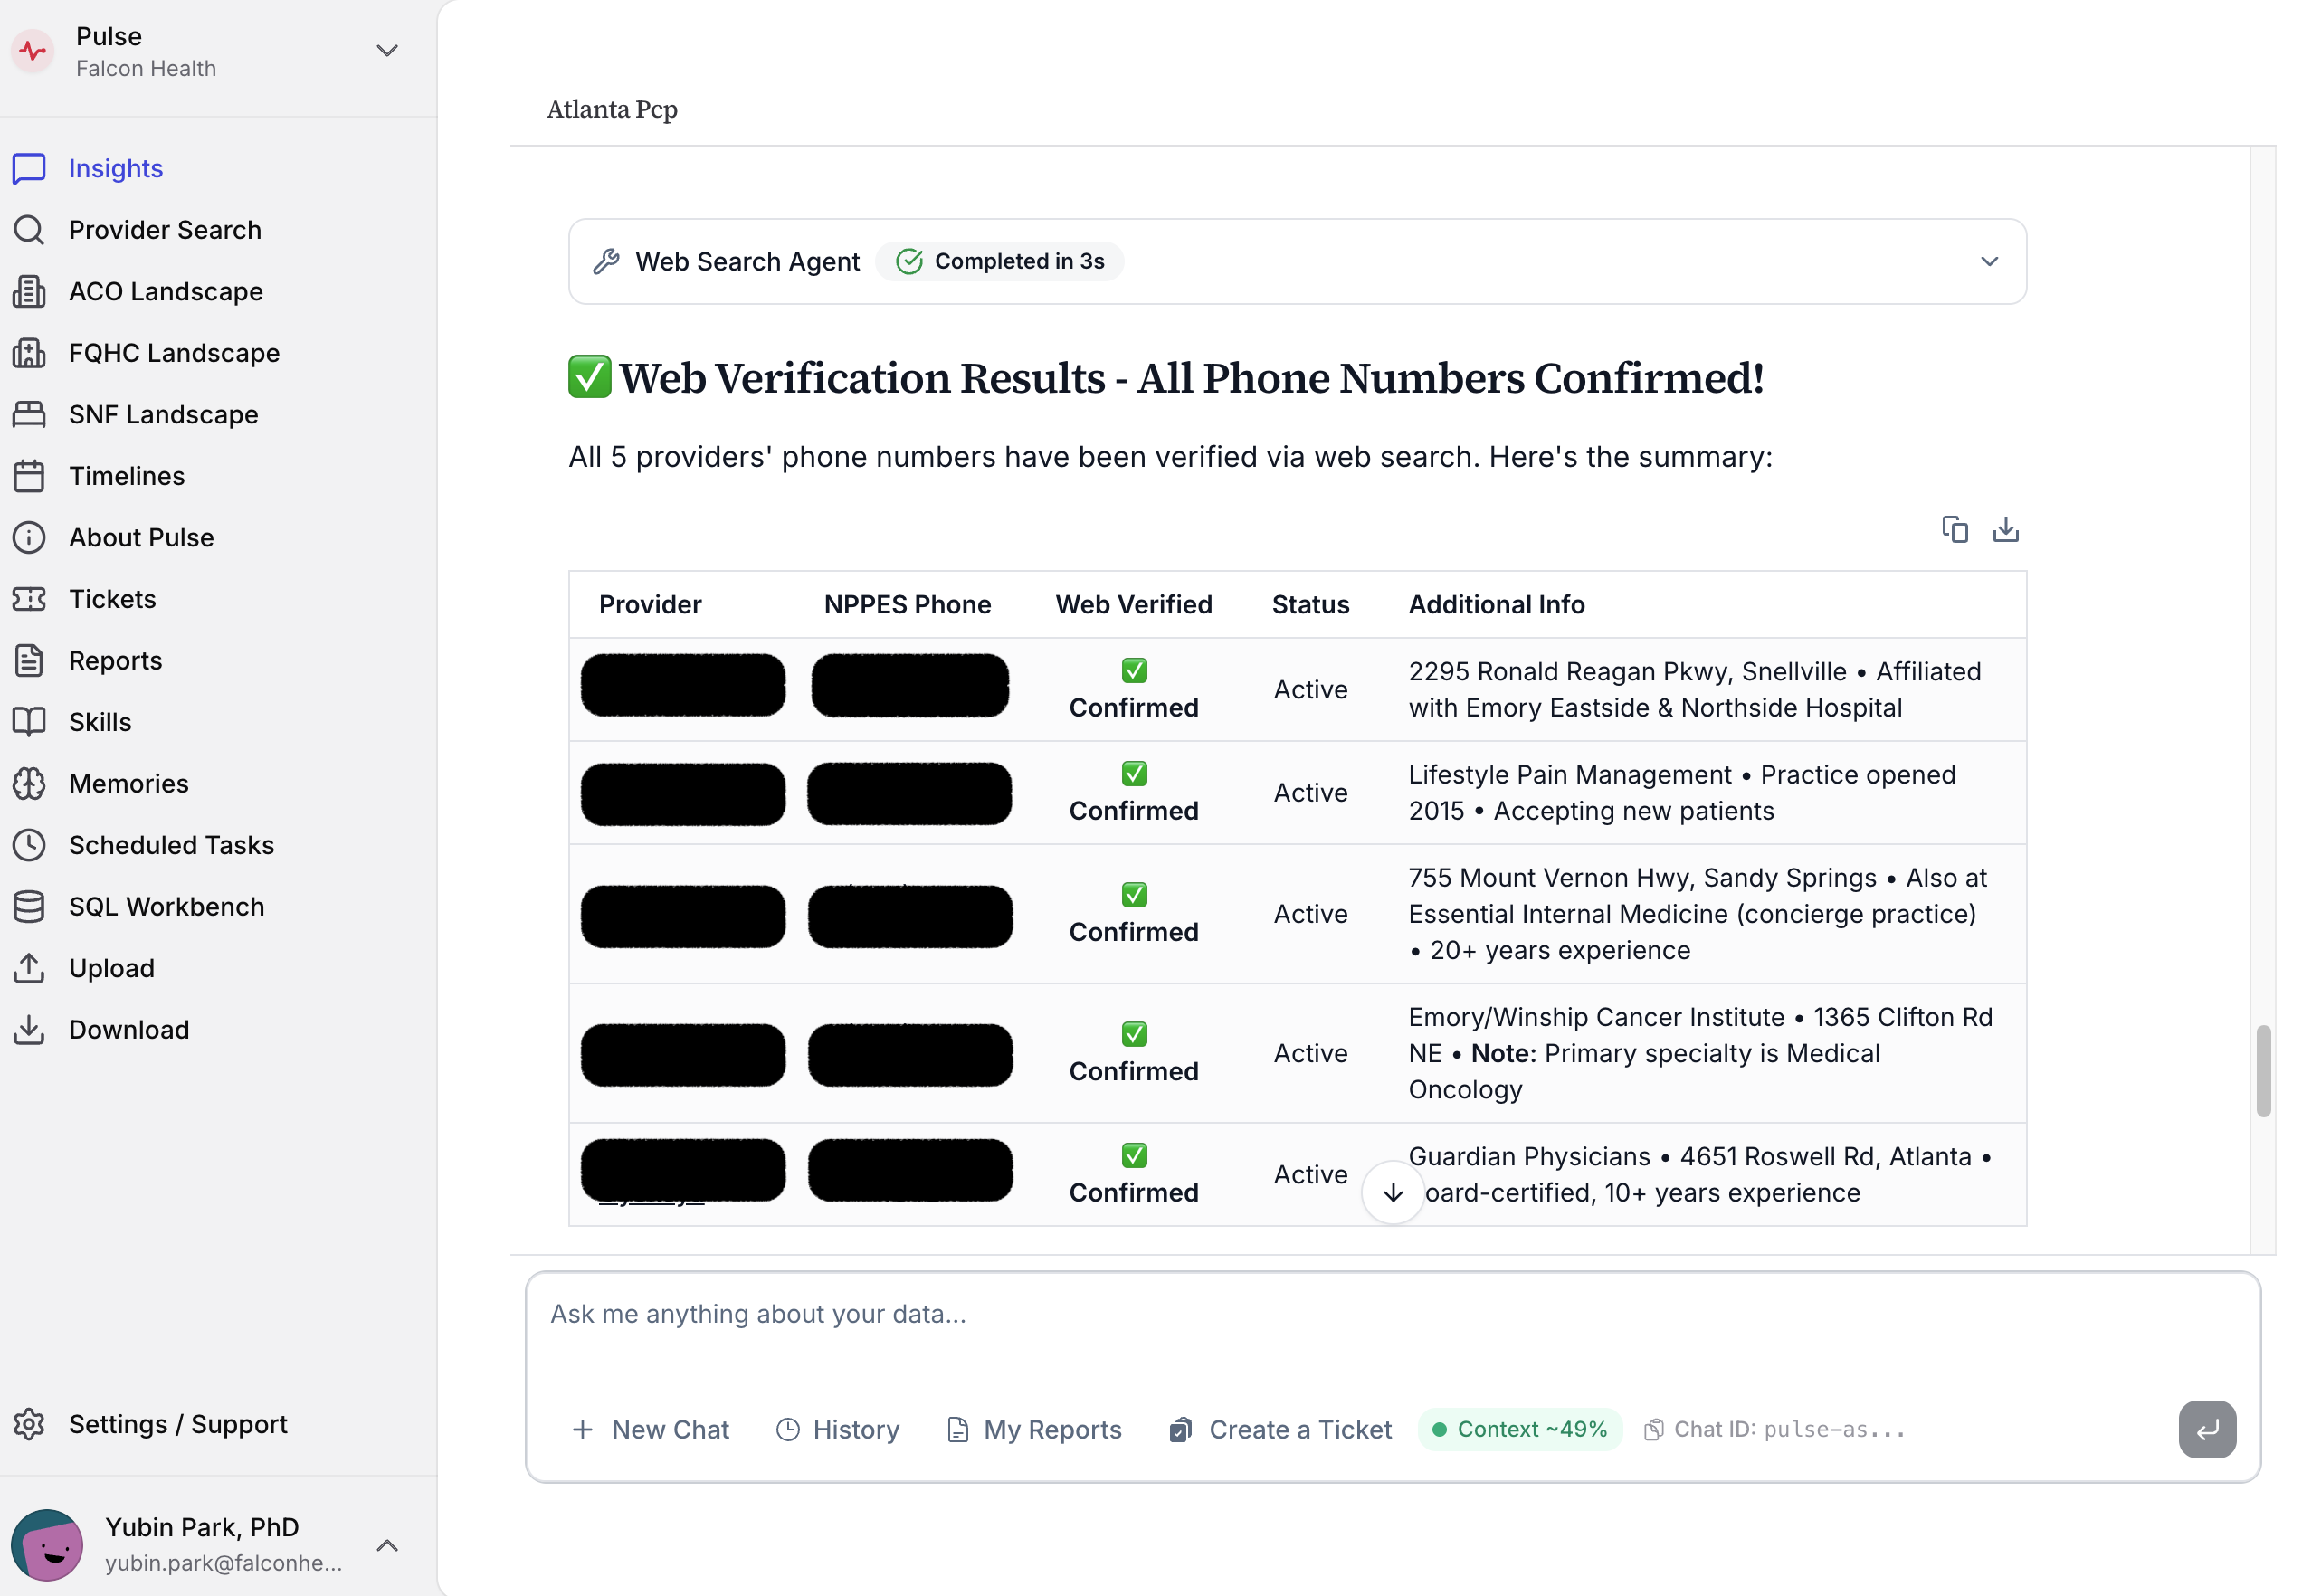Open chat History

point(837,1429)
